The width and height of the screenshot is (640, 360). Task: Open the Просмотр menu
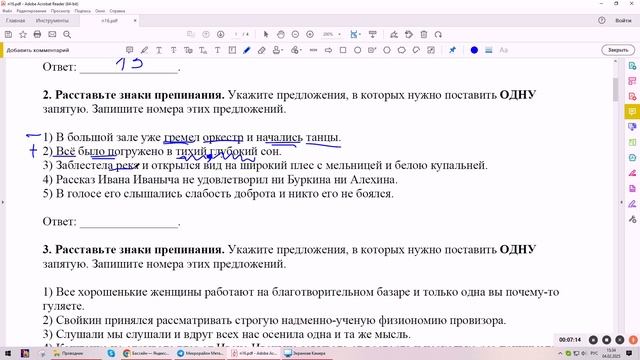click(60, 11)
